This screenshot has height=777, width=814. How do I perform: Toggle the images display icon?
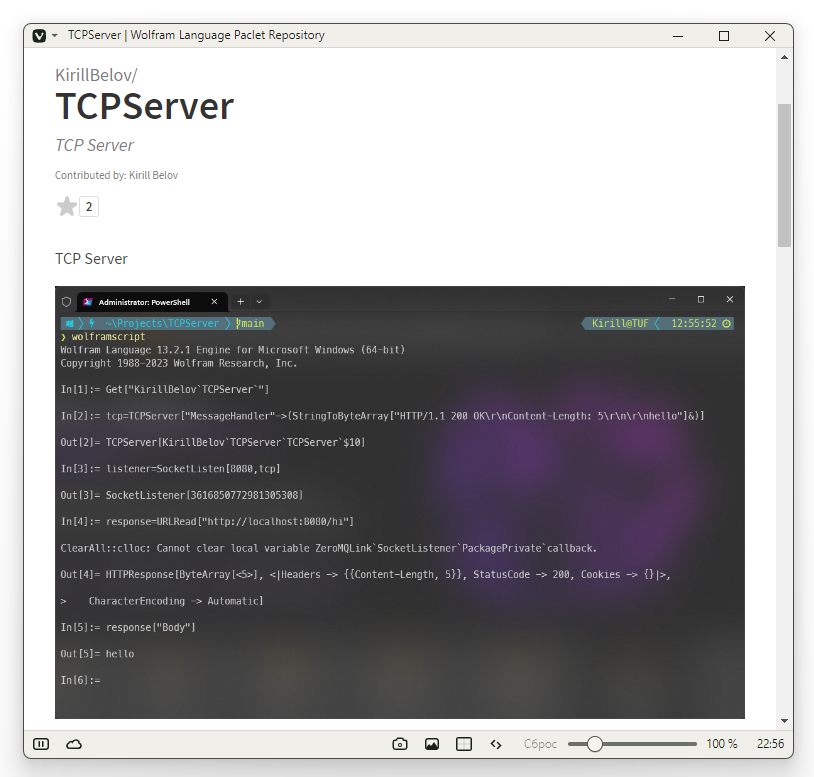click(432, 744)
